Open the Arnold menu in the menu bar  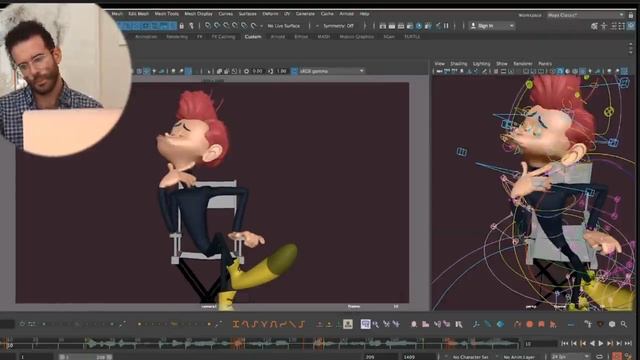[x=347, y=14]
